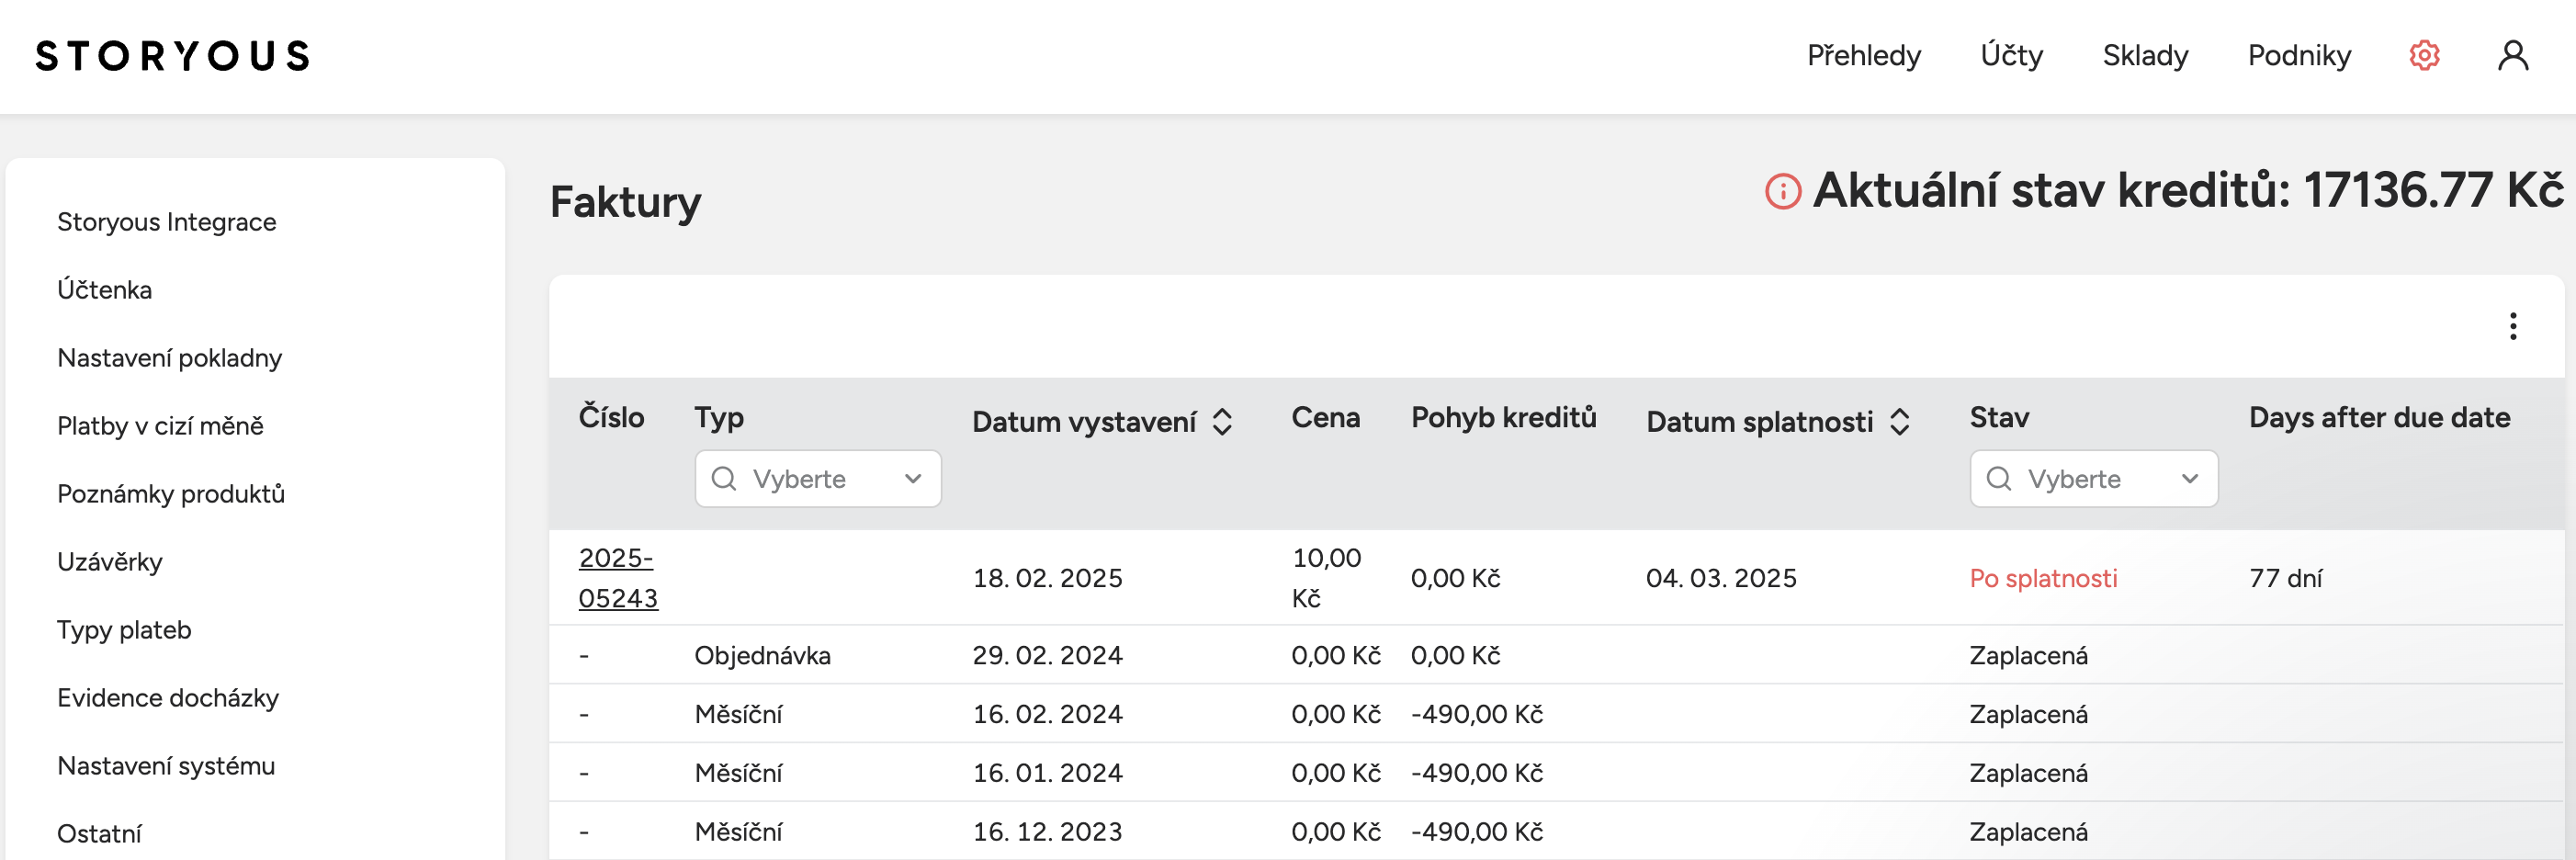Open the settings gear icon

(2424, 55)
